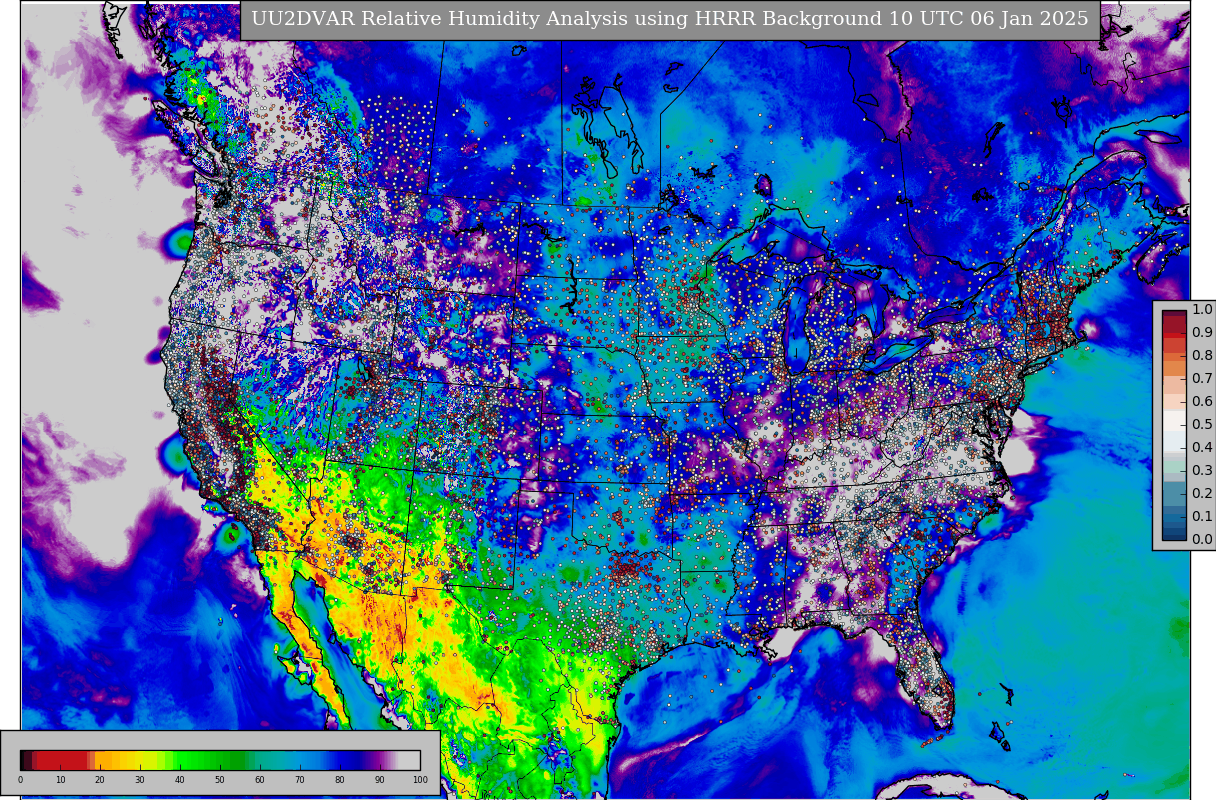Click the 0.3 label on the vertical colorbar

pos(1202,470)
